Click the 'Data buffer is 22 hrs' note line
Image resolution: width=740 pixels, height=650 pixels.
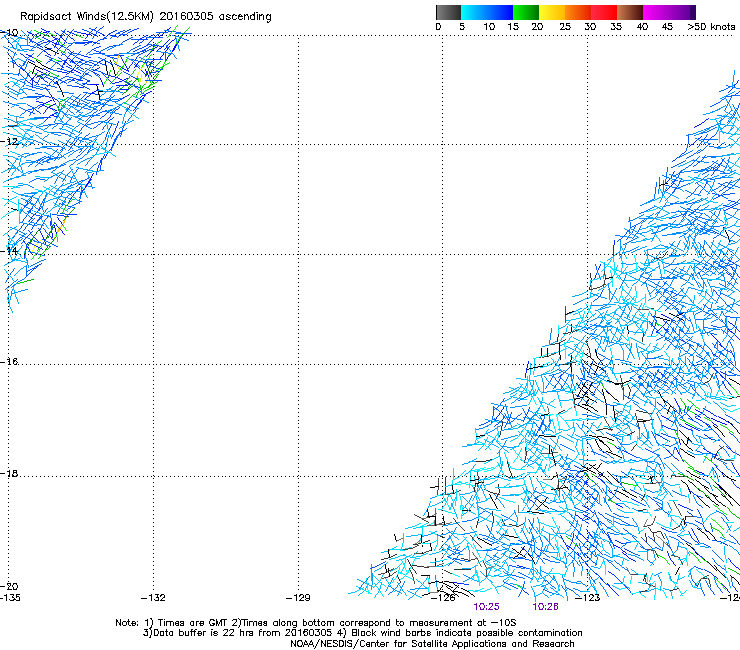pos(362,633)
